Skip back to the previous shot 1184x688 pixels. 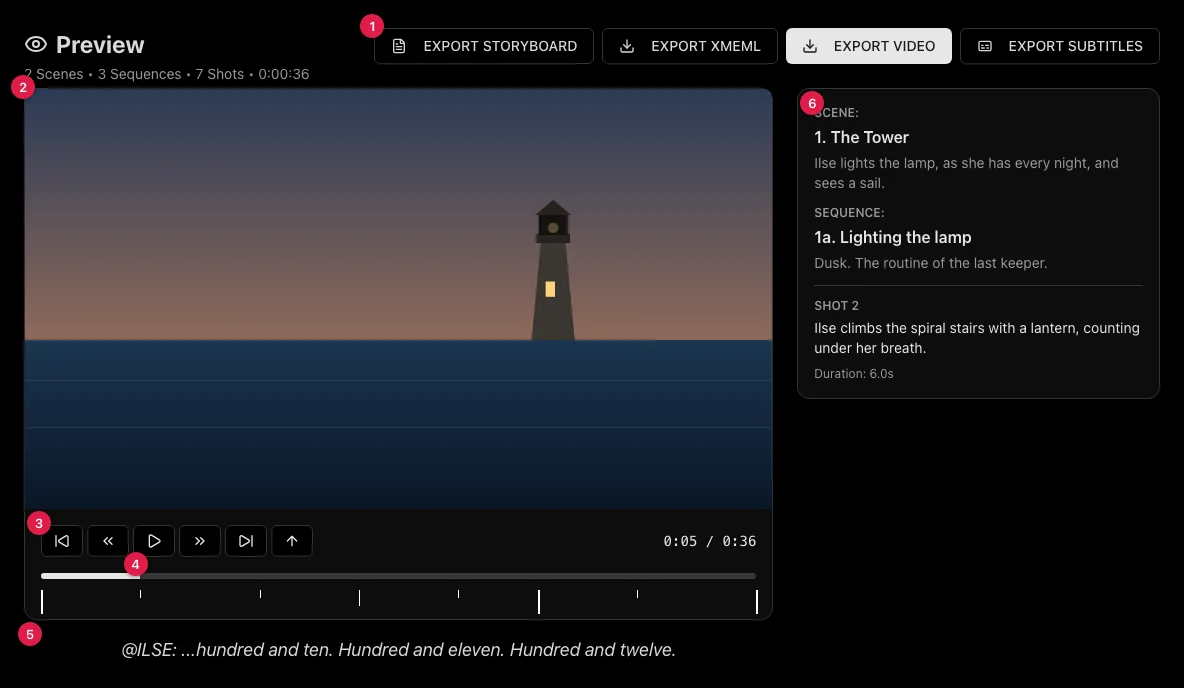tap(62, 541)
